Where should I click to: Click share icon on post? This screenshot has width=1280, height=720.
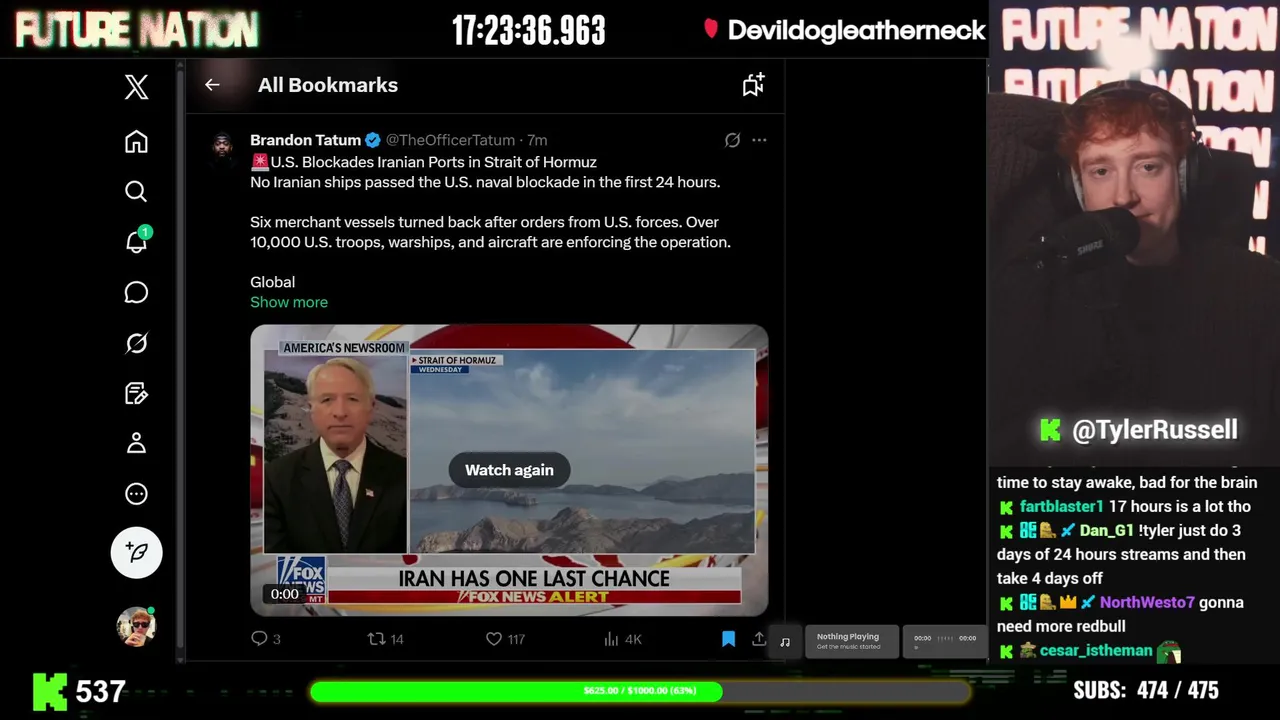(759, 639)
